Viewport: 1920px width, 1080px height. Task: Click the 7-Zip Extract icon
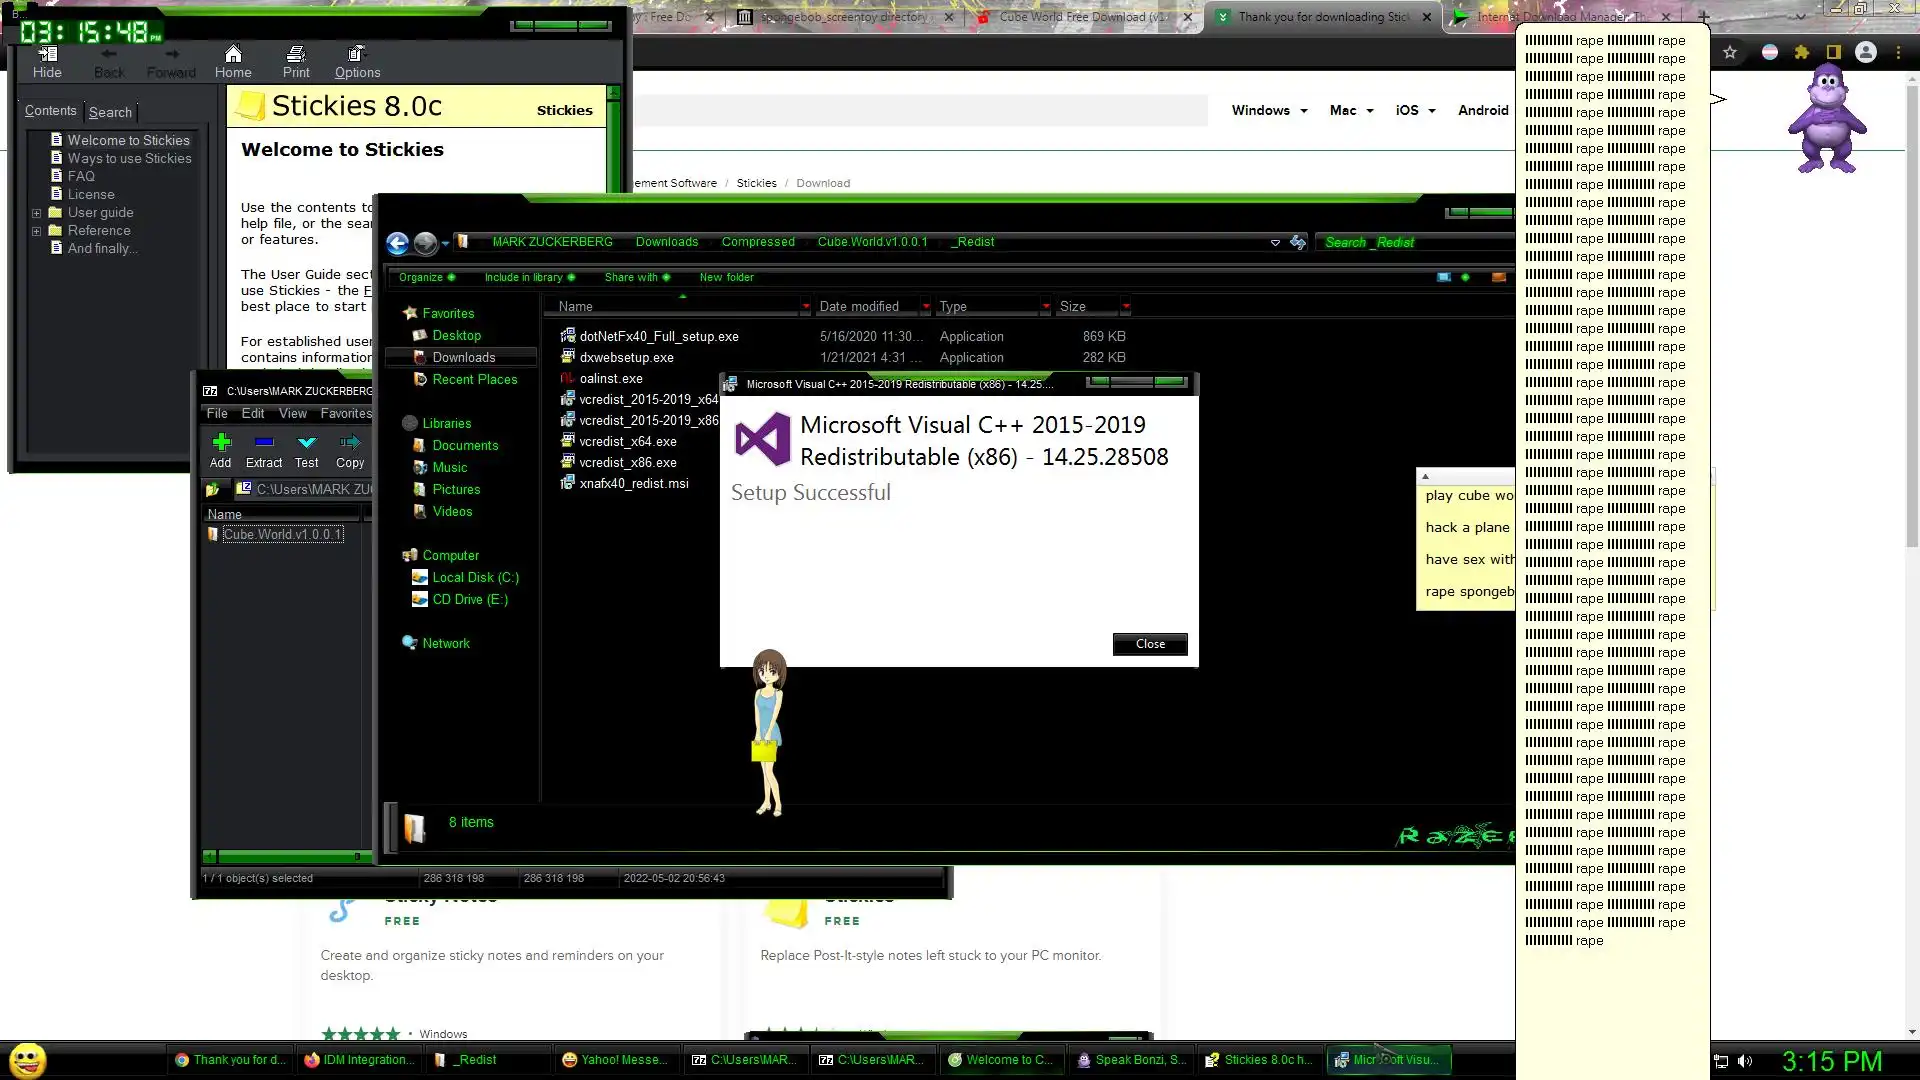[x=264, y=443]
